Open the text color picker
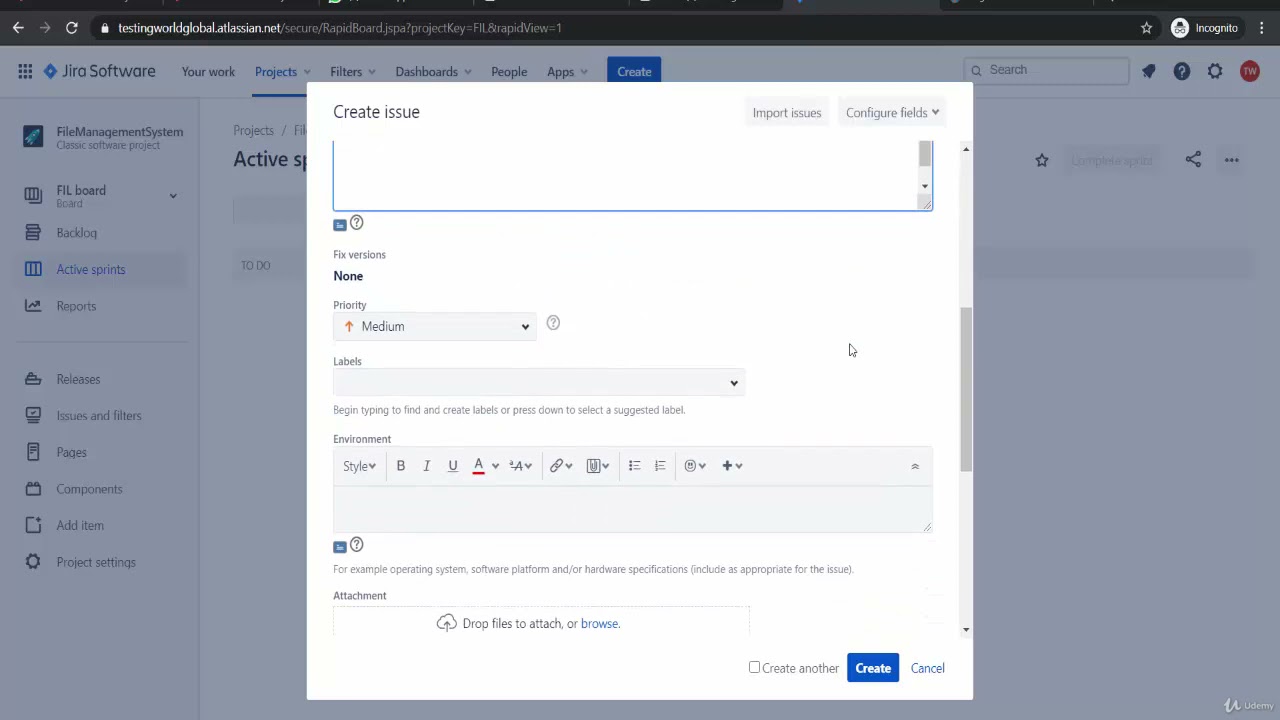 (486, 466)
